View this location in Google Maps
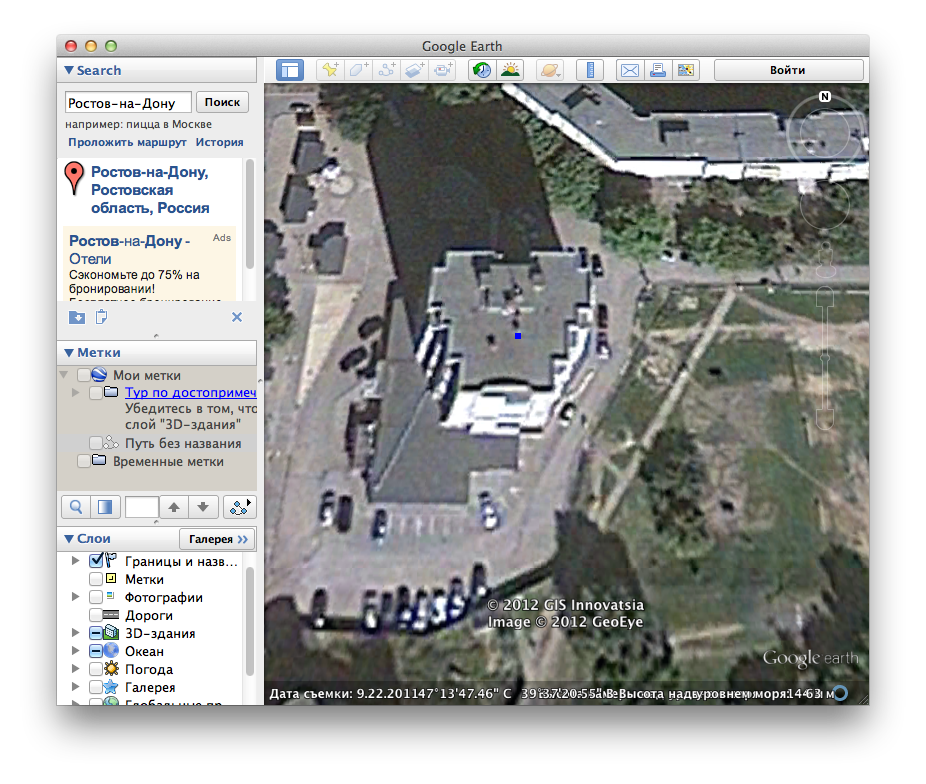Screen dimensions: 926x784 point(686,70)
